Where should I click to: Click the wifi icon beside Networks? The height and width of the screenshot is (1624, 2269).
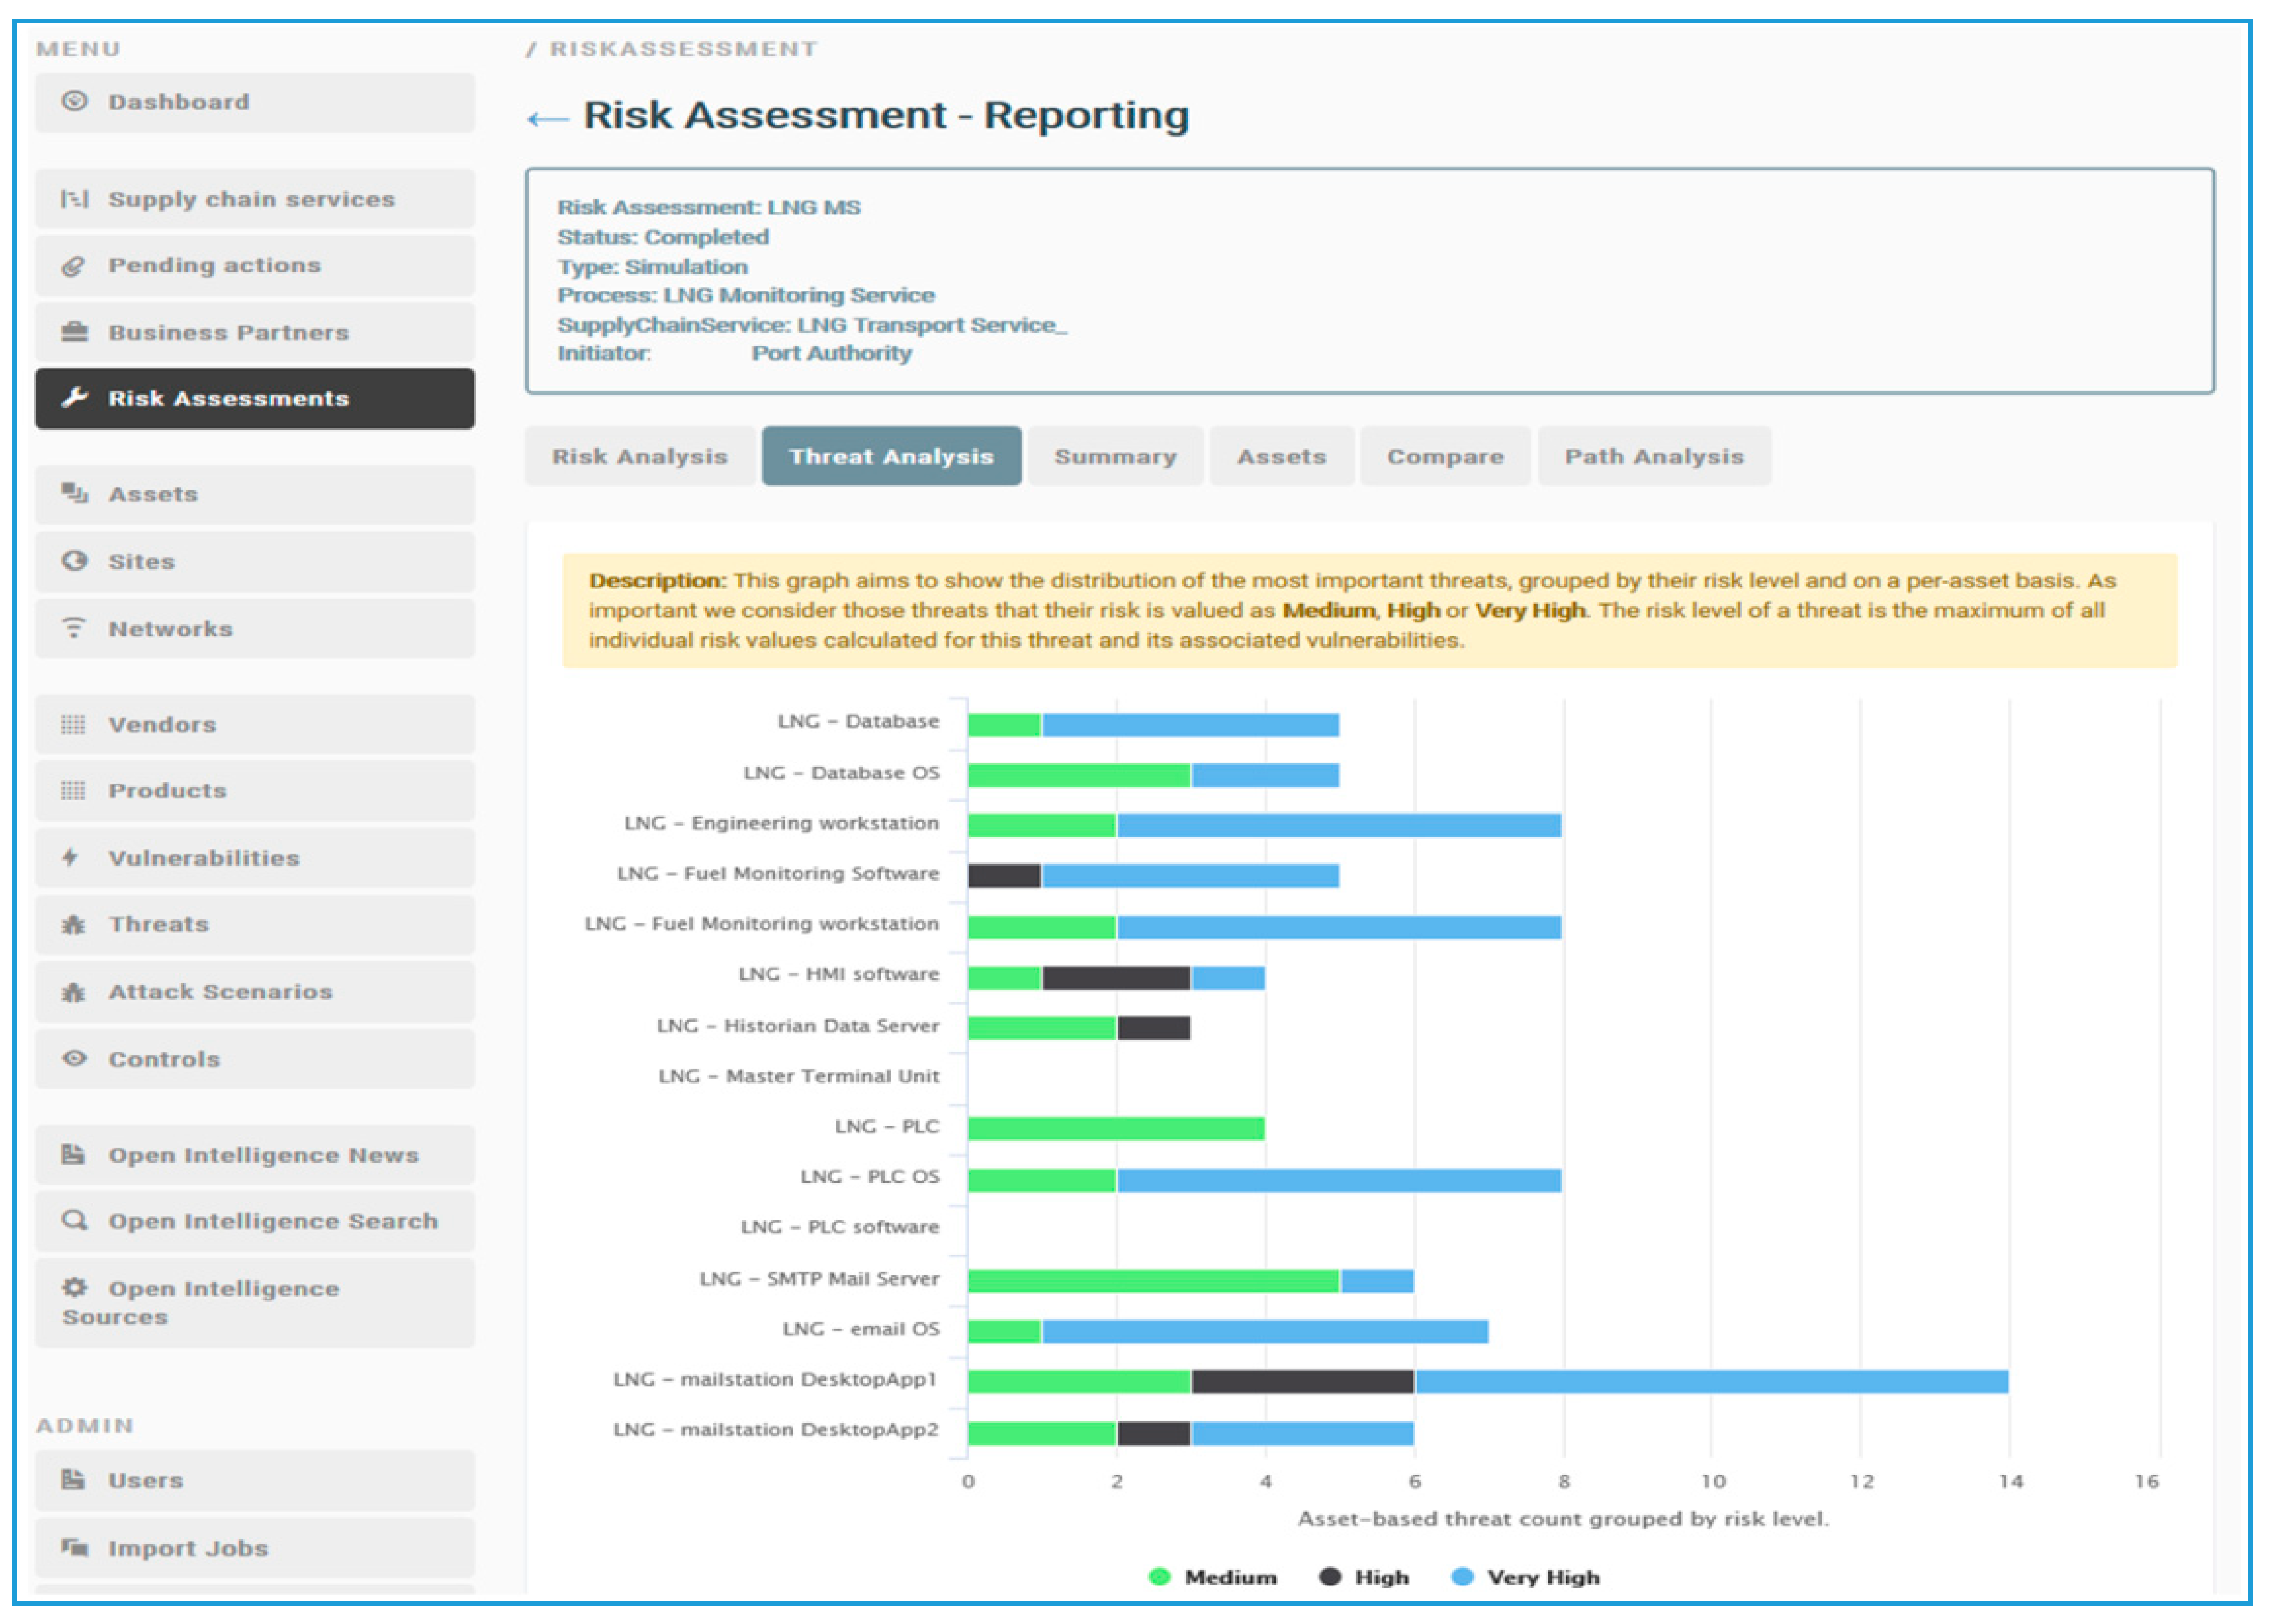pyautogui.click(x=73, y=628)
